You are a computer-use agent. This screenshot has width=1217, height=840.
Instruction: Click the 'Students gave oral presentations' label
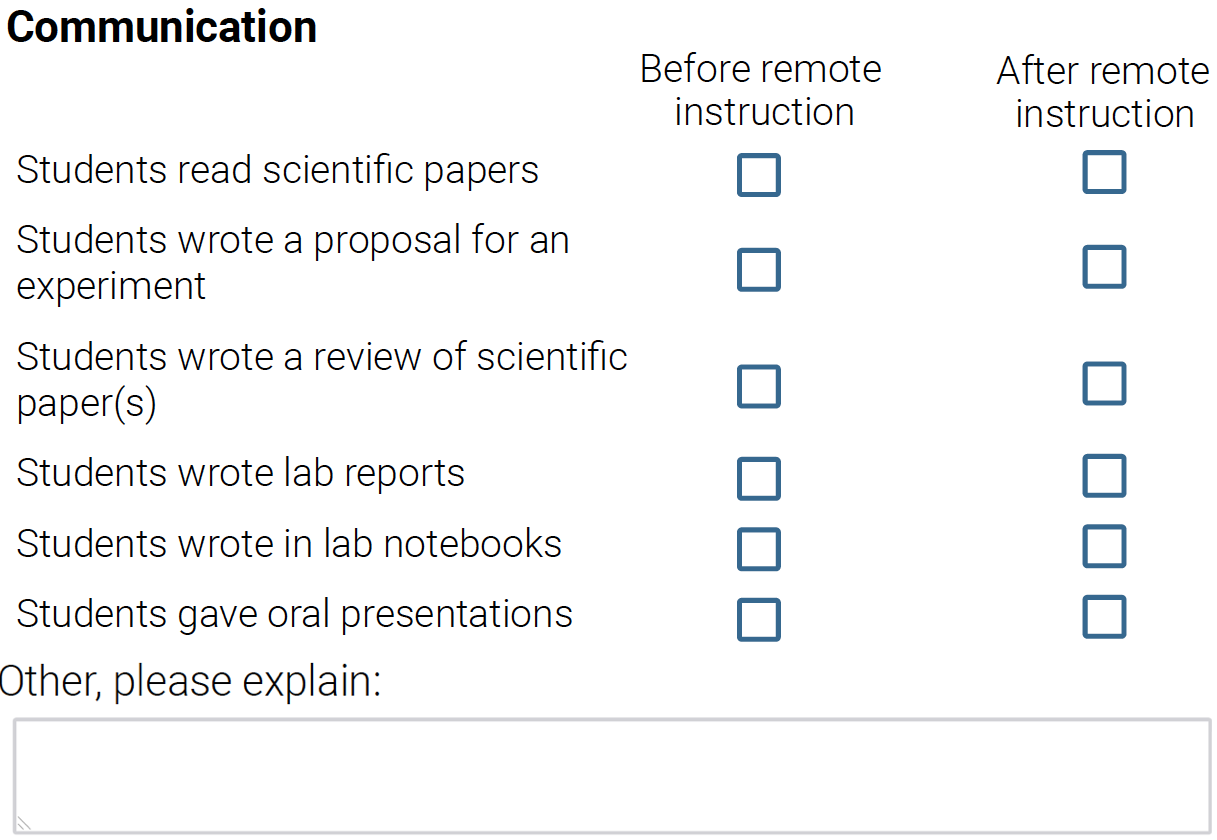(x=294, y=614)
